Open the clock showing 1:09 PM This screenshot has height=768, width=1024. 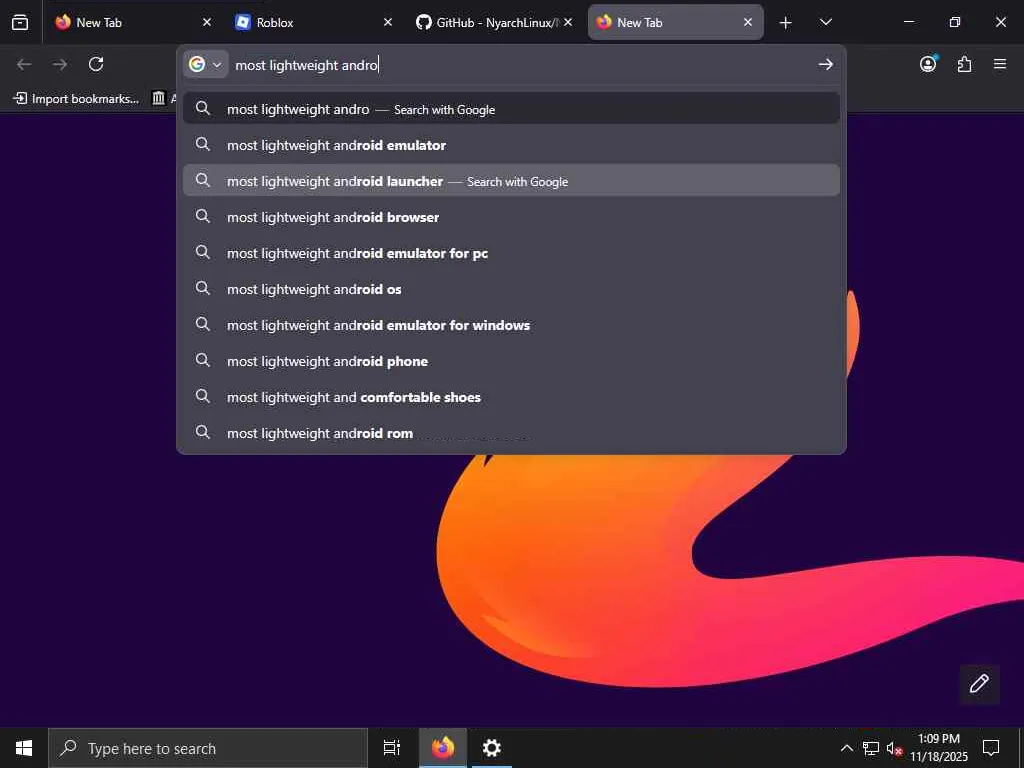coord(939,748)
